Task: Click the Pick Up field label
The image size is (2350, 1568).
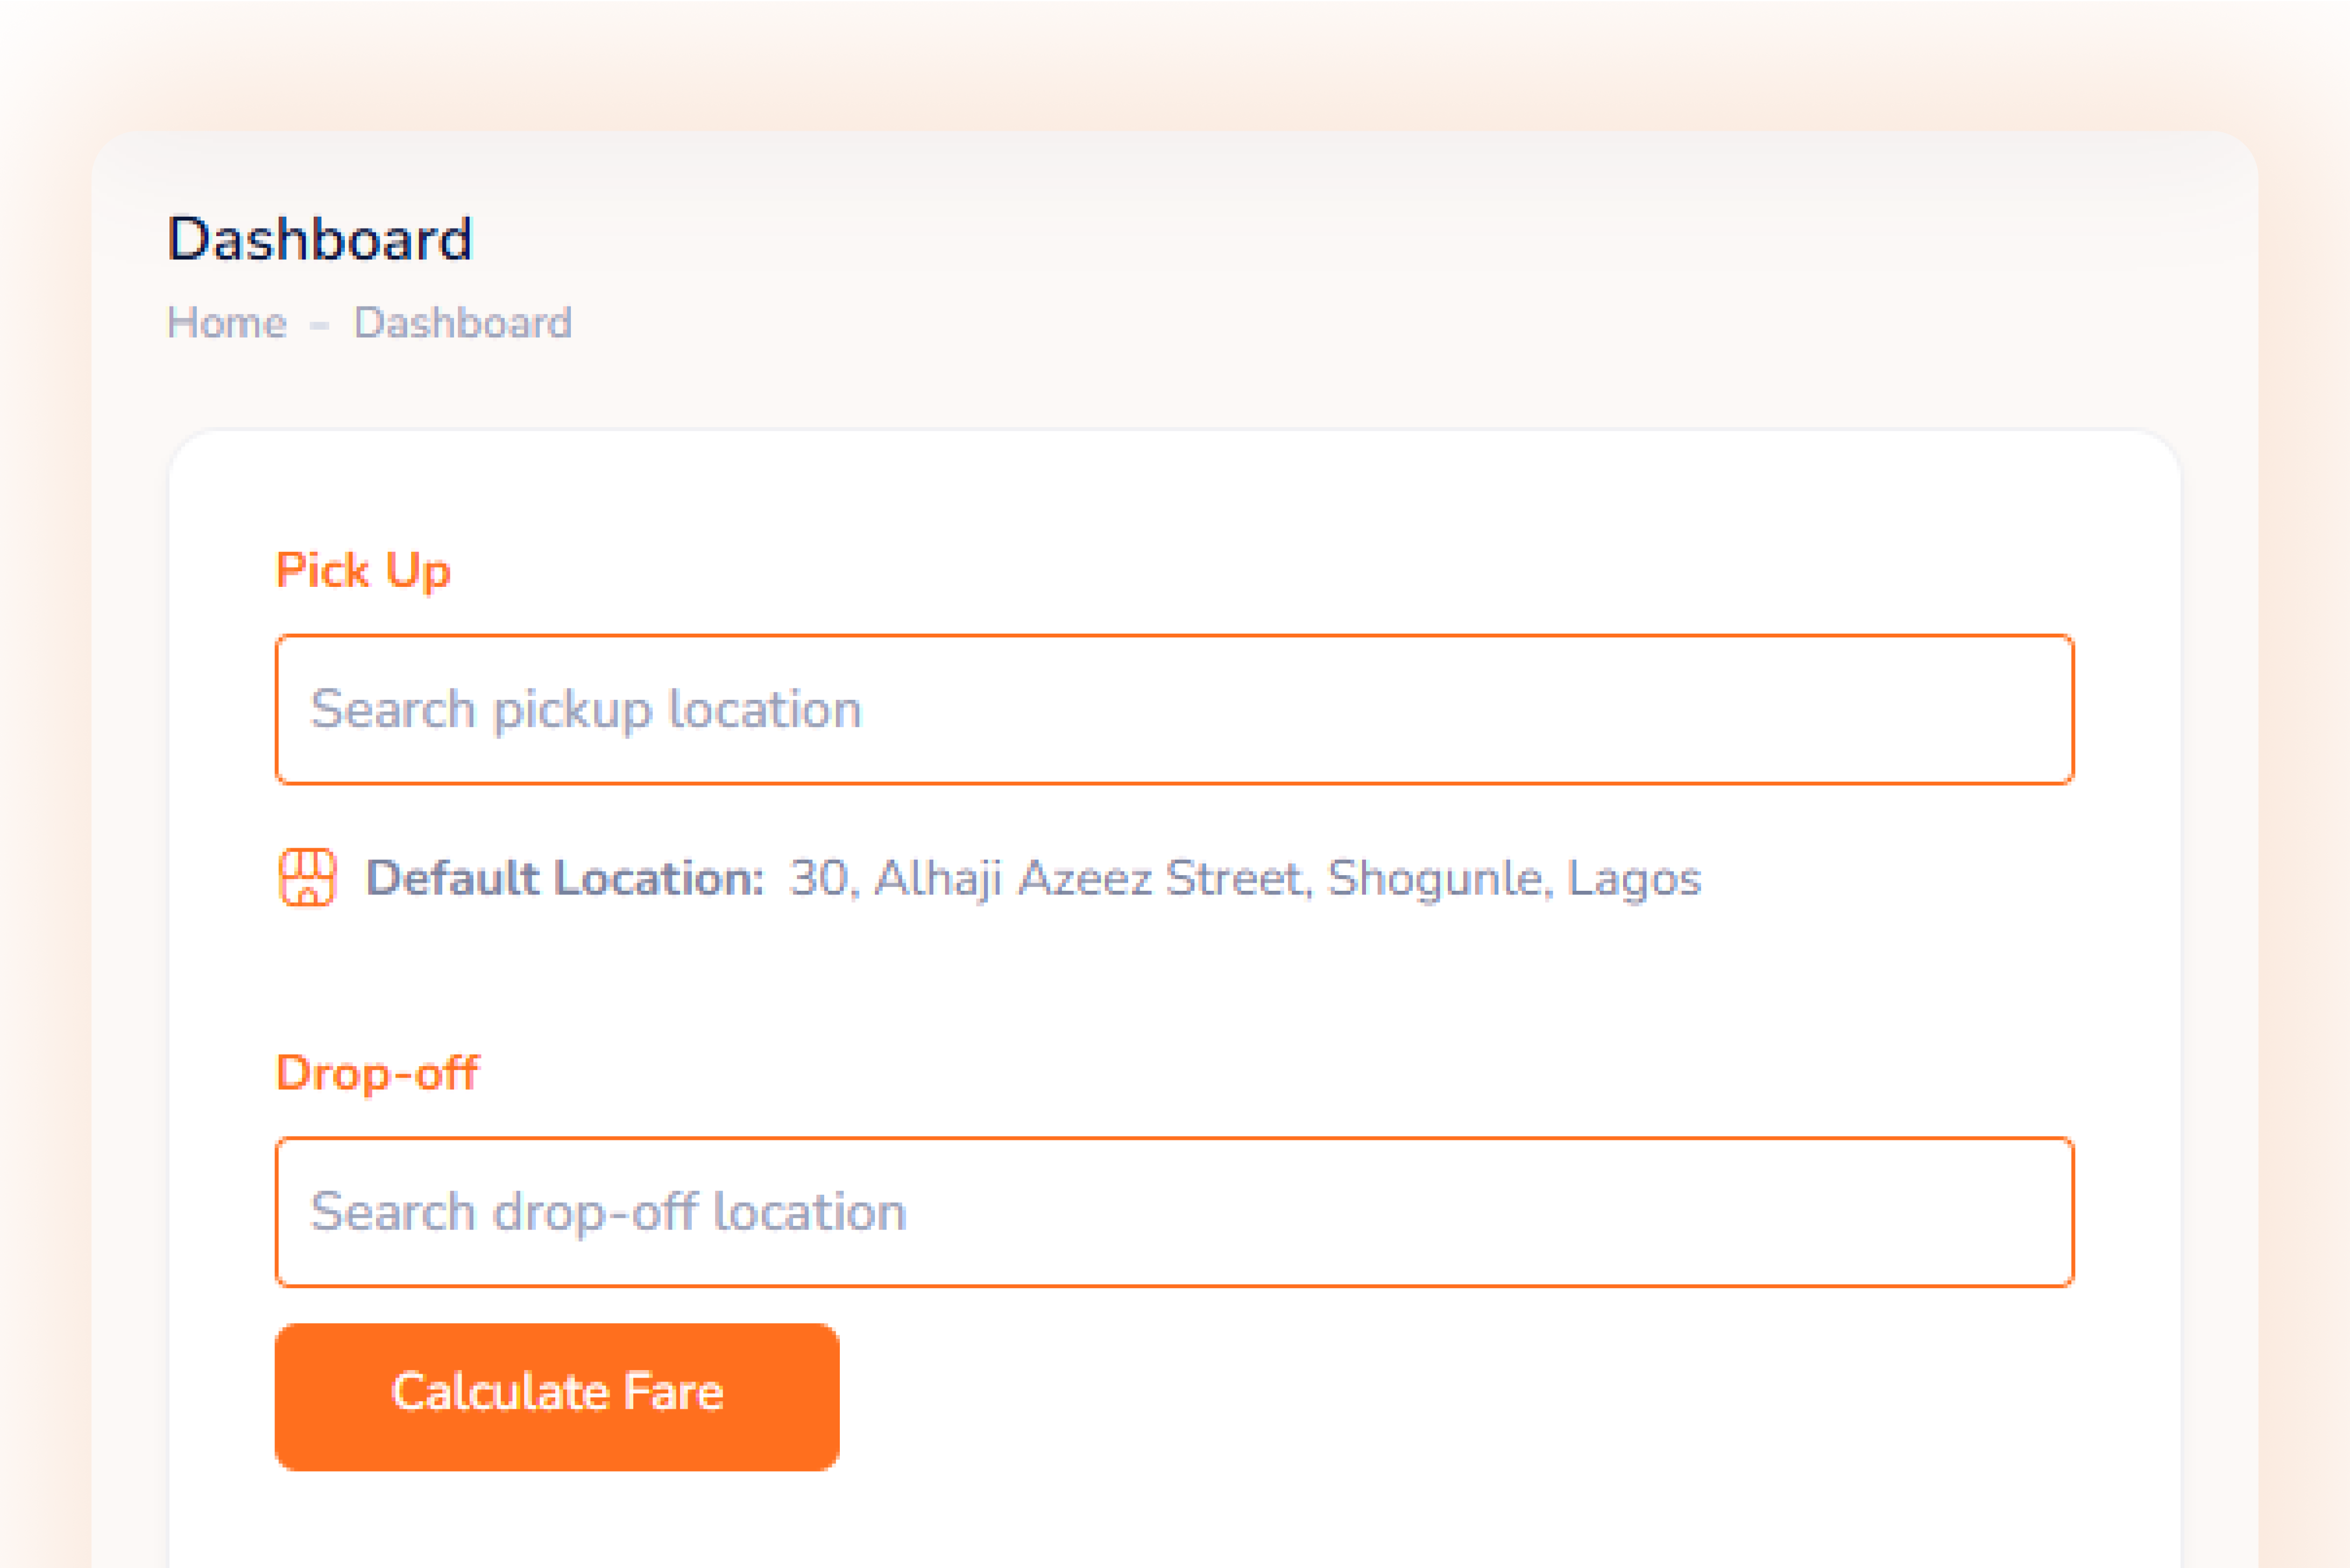Action: pyautogui.click(x=363, y=571)
